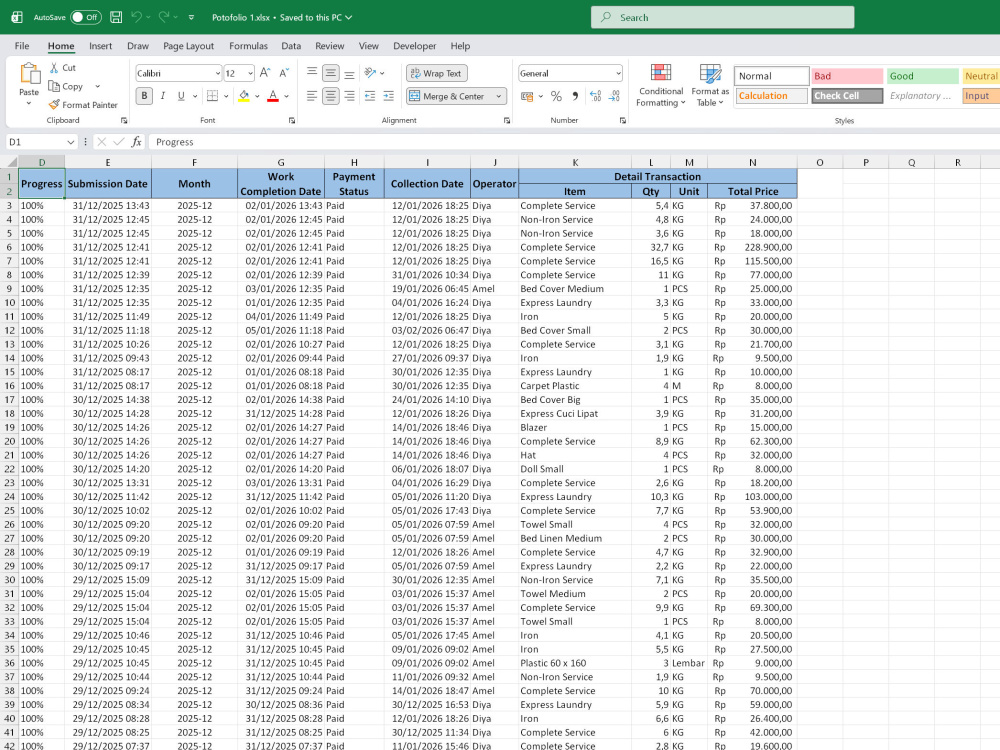Apply the Normal cell style
The image size is (1000, 750).
point(772,76)
